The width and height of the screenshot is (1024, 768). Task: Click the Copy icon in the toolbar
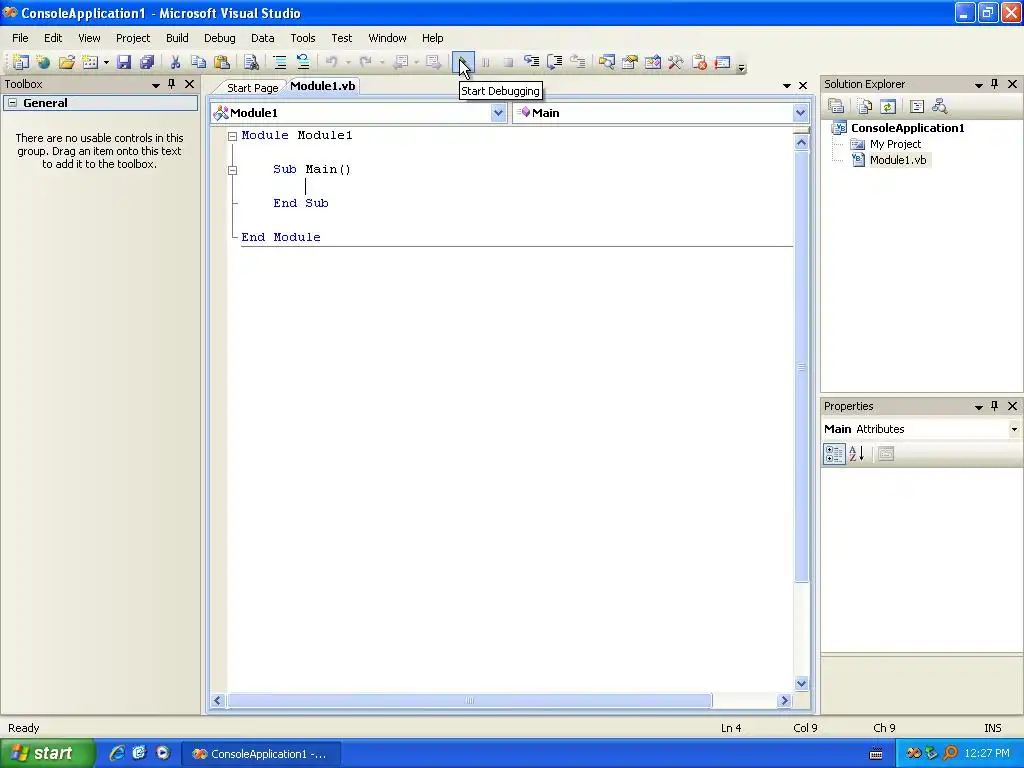coord(198,62)
